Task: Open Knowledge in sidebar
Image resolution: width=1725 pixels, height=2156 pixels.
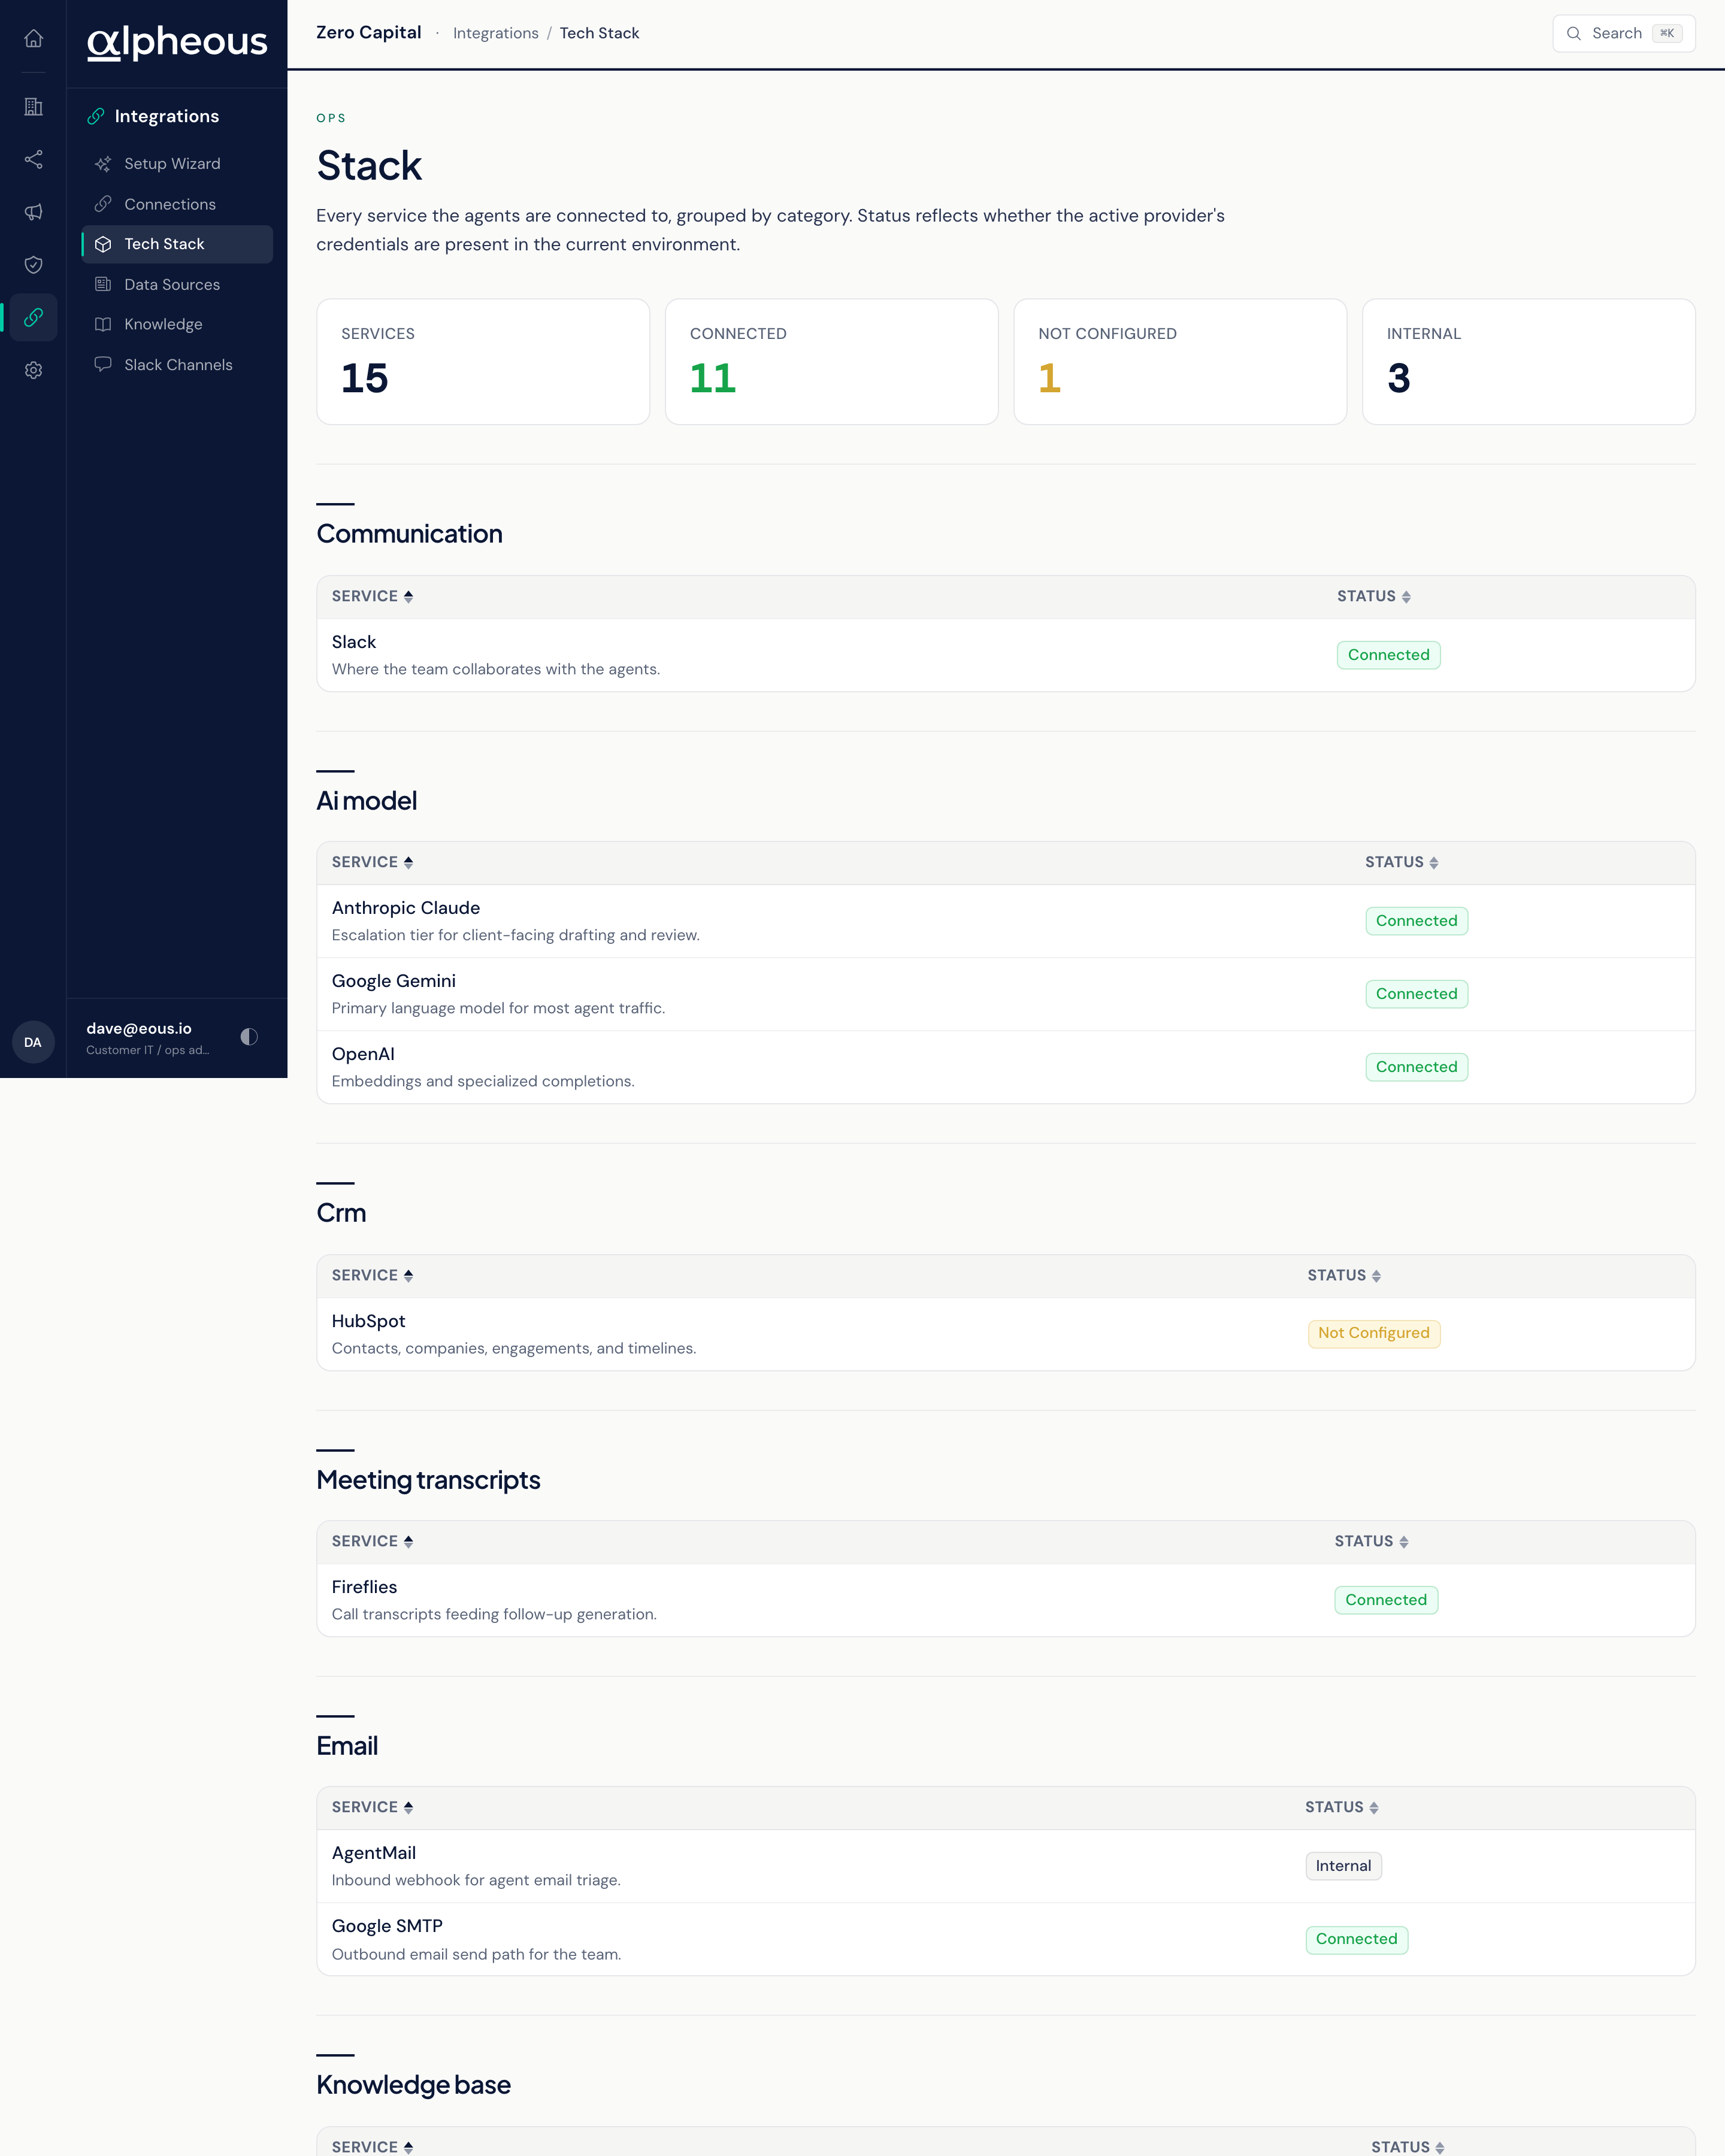Action: (177, 324)
